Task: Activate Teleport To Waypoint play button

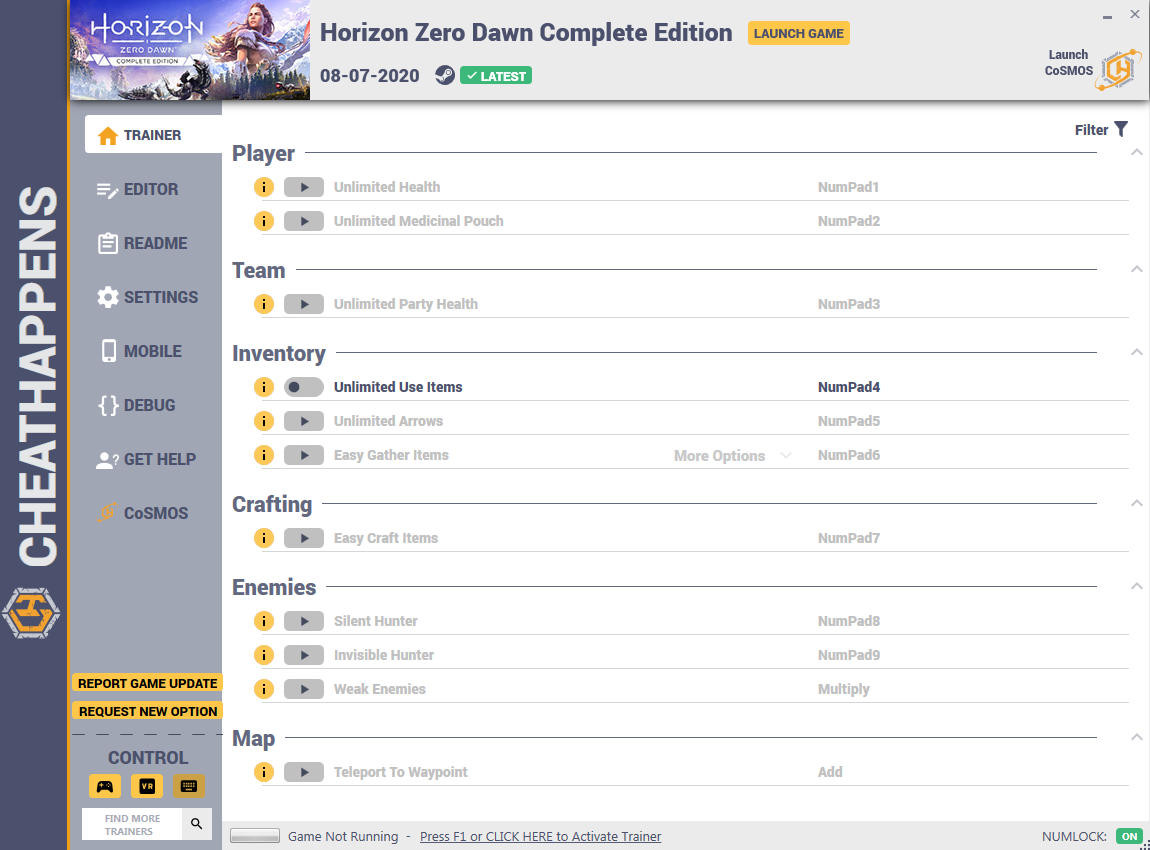Action: pyautogui.click(x=304, y=772)
